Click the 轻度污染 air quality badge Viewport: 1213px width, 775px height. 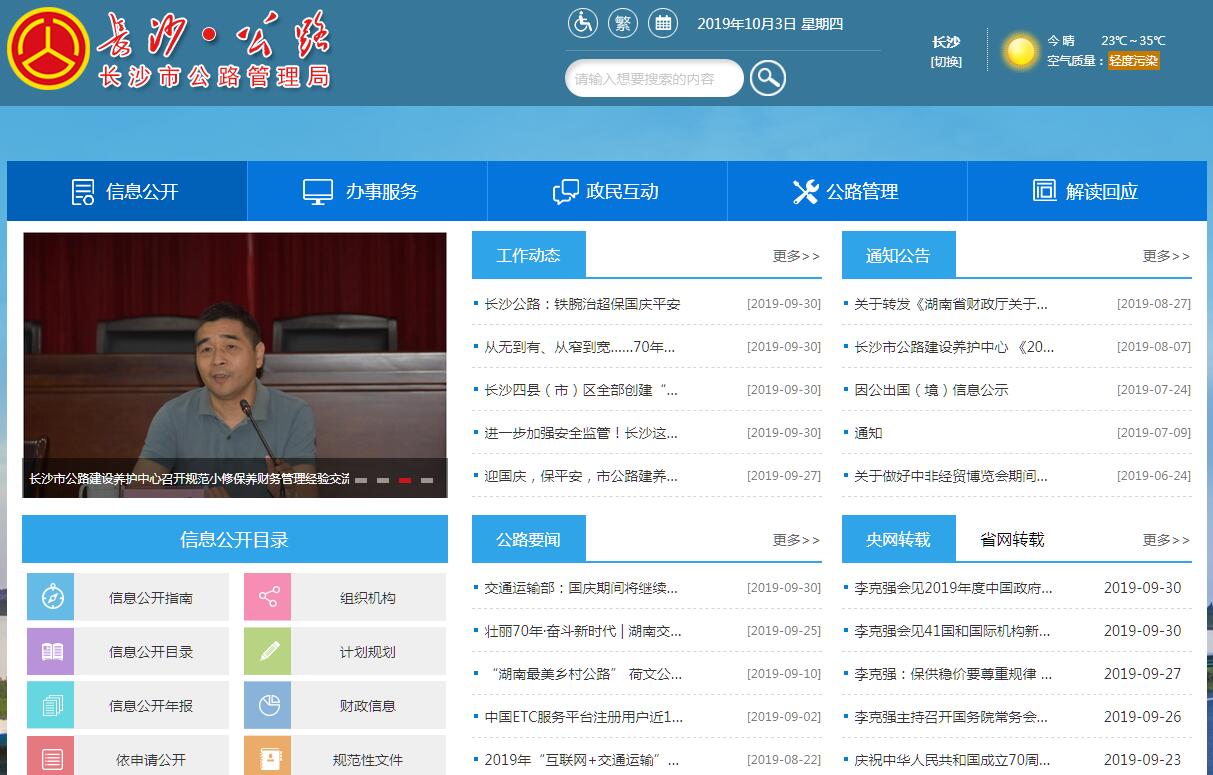(x=1133, y=61)
